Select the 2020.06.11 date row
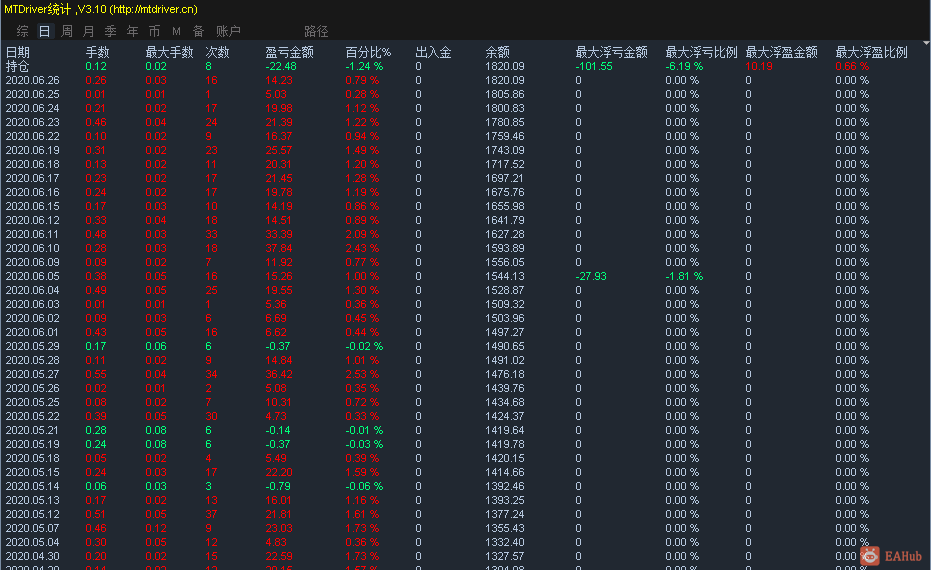Viewport: 931px width, 571px height. click(x=33, y=234)
